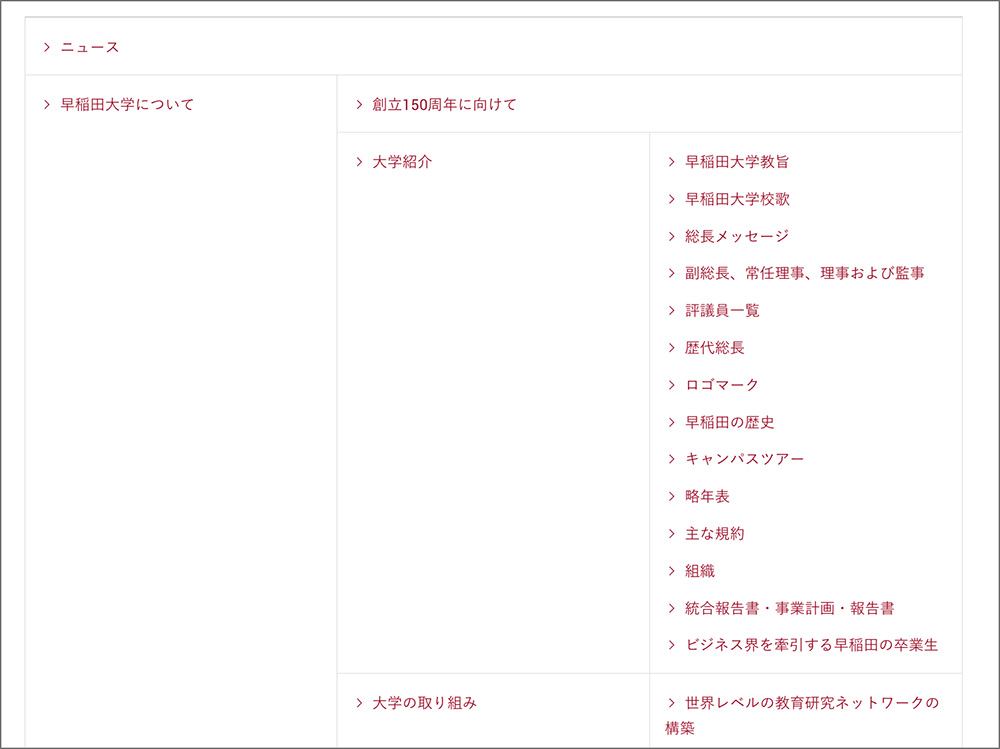This screenshot has width=1000, height=749.
Task: Click chevron icon beside 大学紹介
Action: (x=359, y=162)
